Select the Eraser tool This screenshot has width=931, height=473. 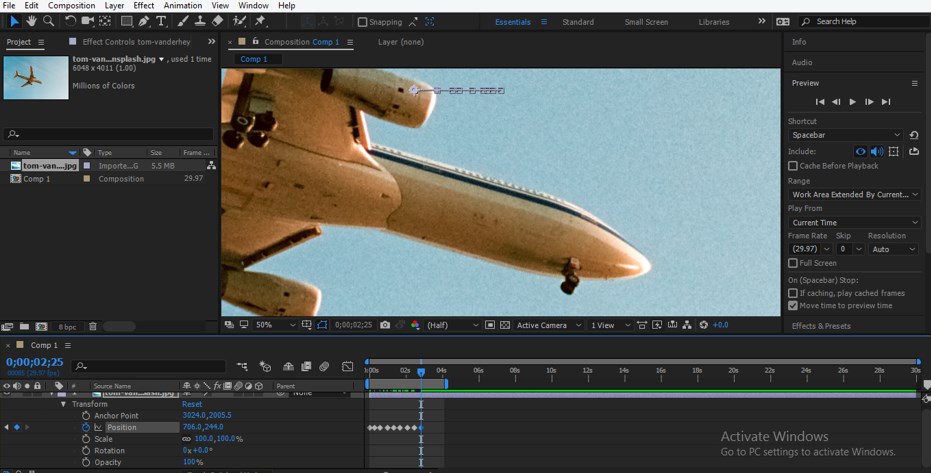[217, 21]
